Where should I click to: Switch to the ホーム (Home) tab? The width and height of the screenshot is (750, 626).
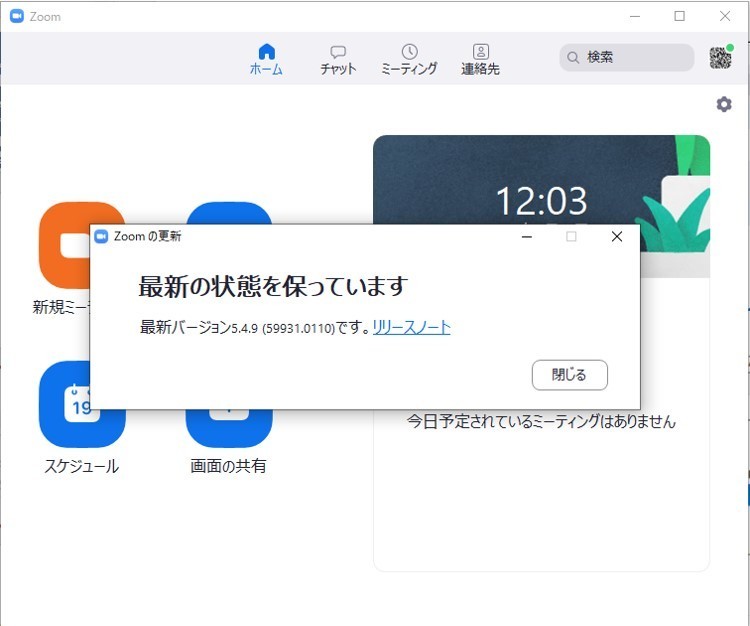point(265,59)
